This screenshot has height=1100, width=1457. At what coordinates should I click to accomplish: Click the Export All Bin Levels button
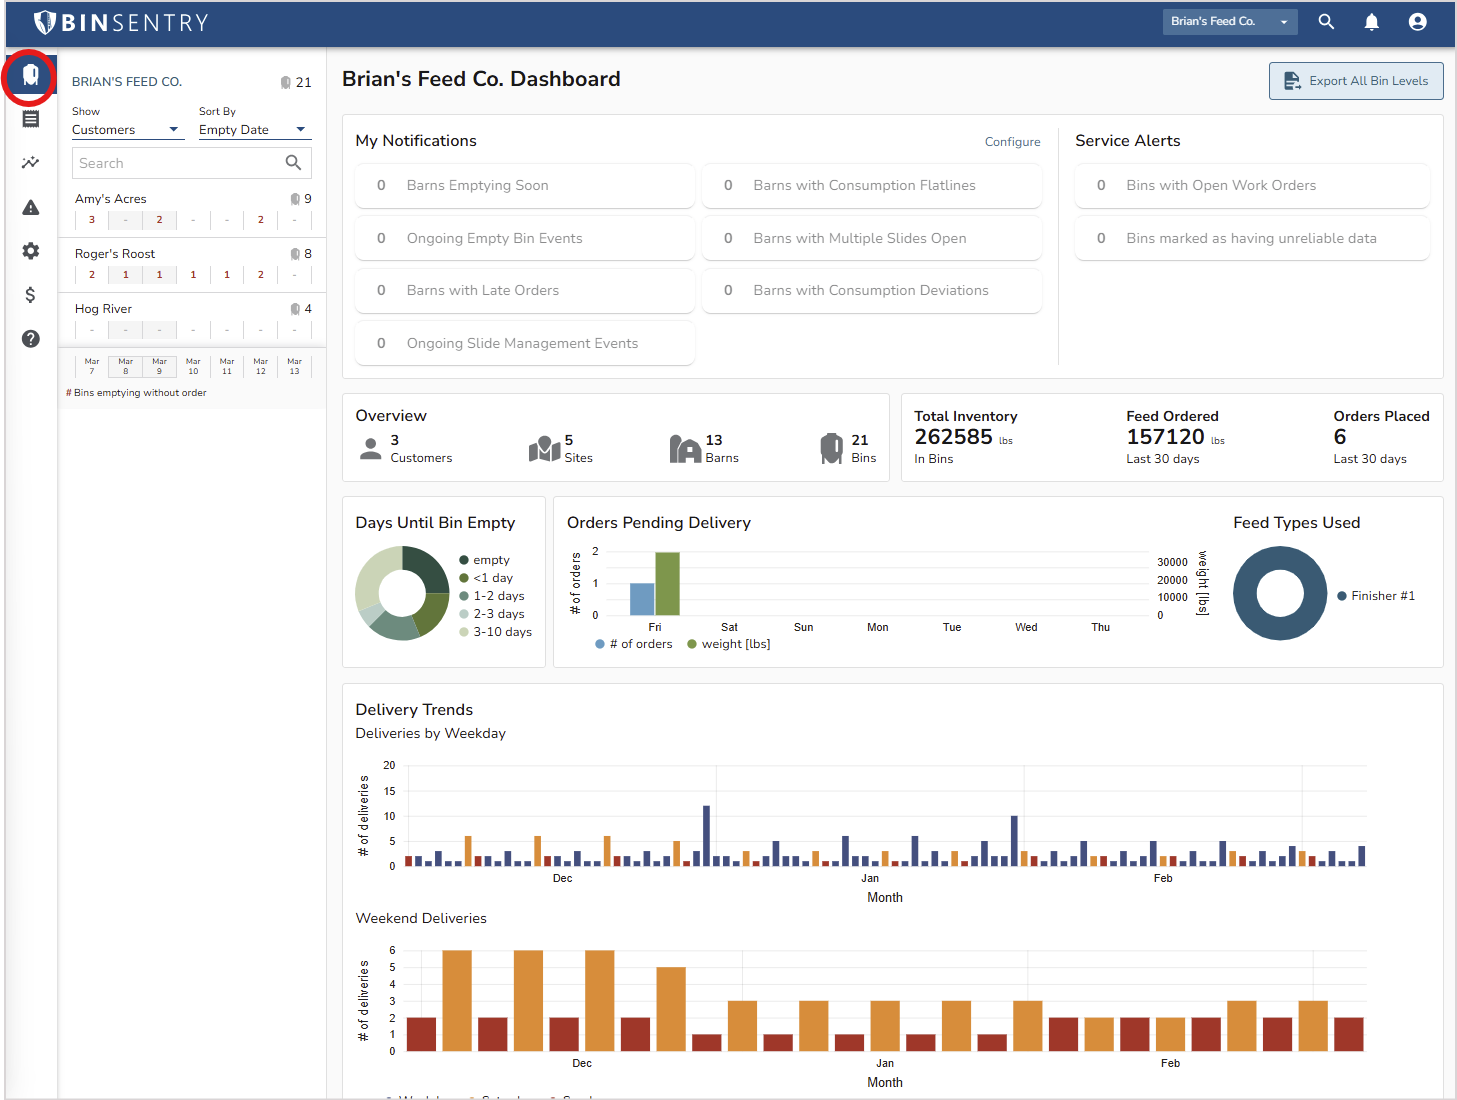(1355, 81)
